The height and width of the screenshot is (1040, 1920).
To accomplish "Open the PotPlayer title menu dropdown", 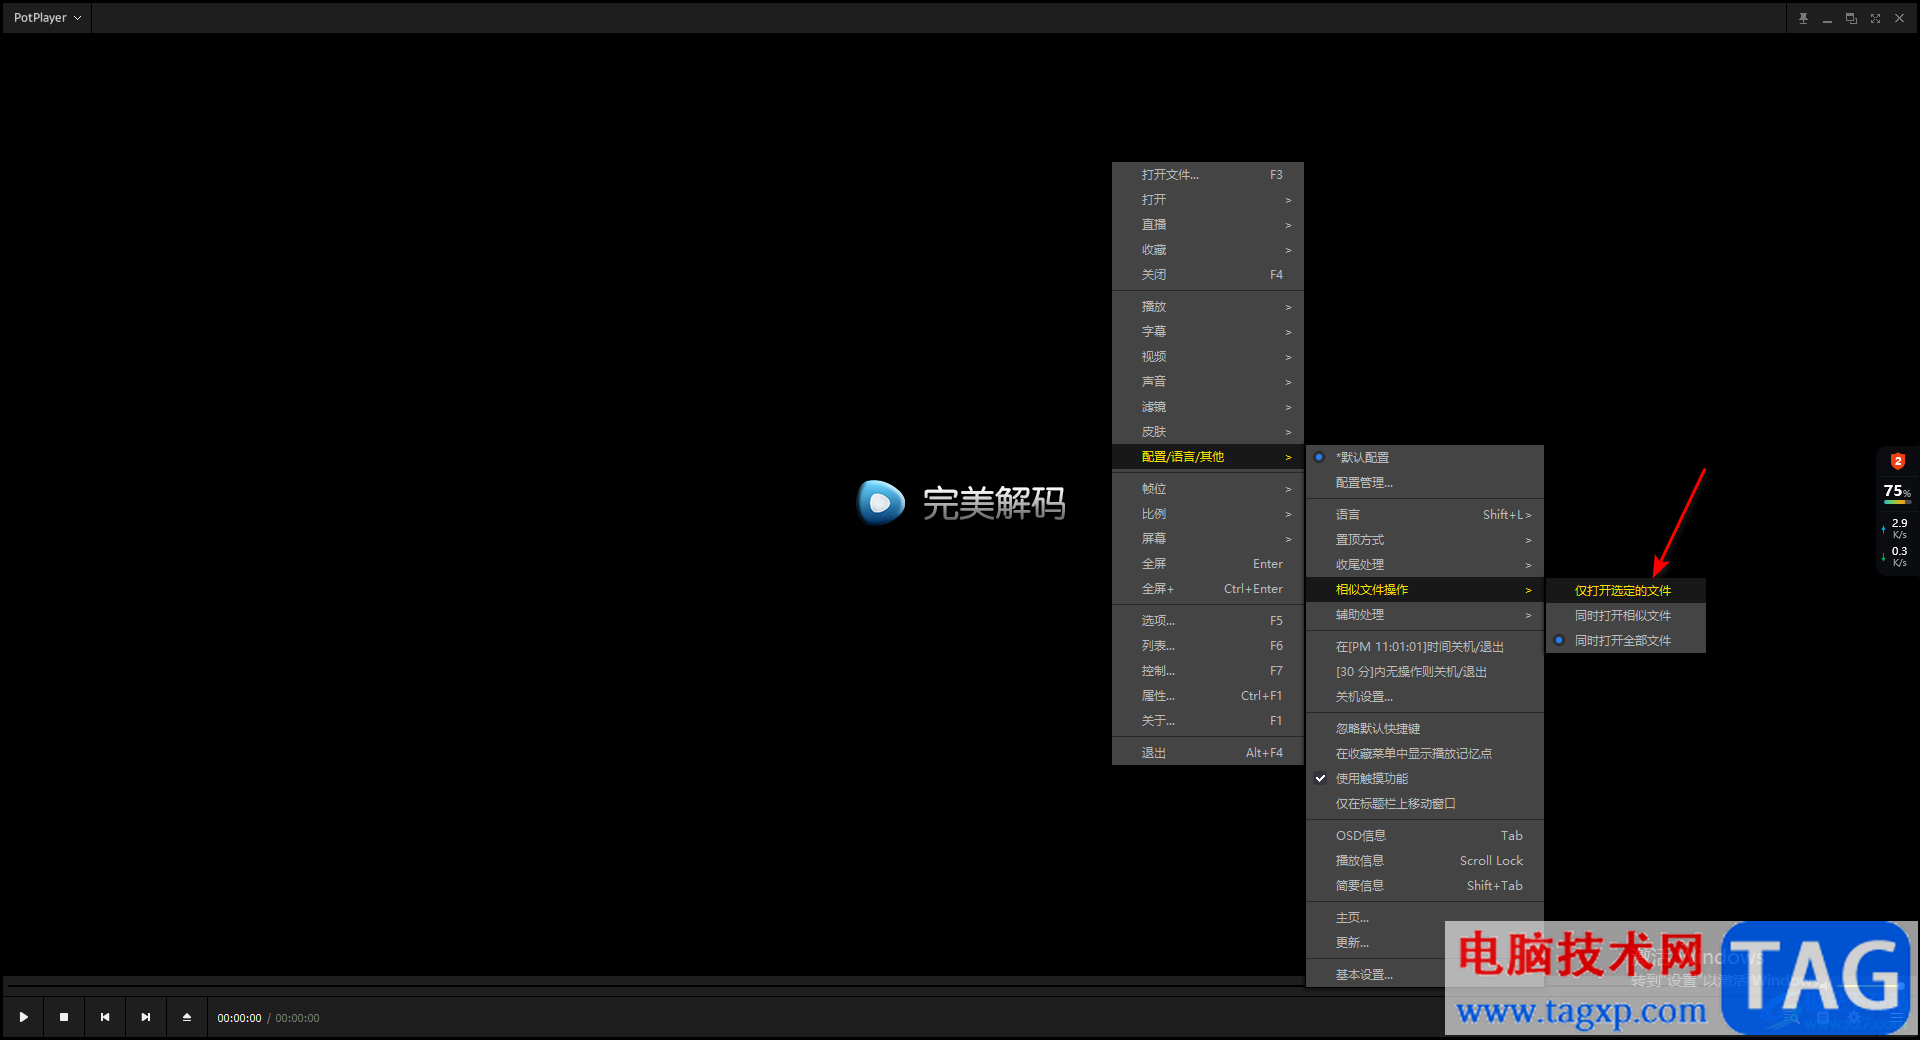I will [x=47, y=18].
